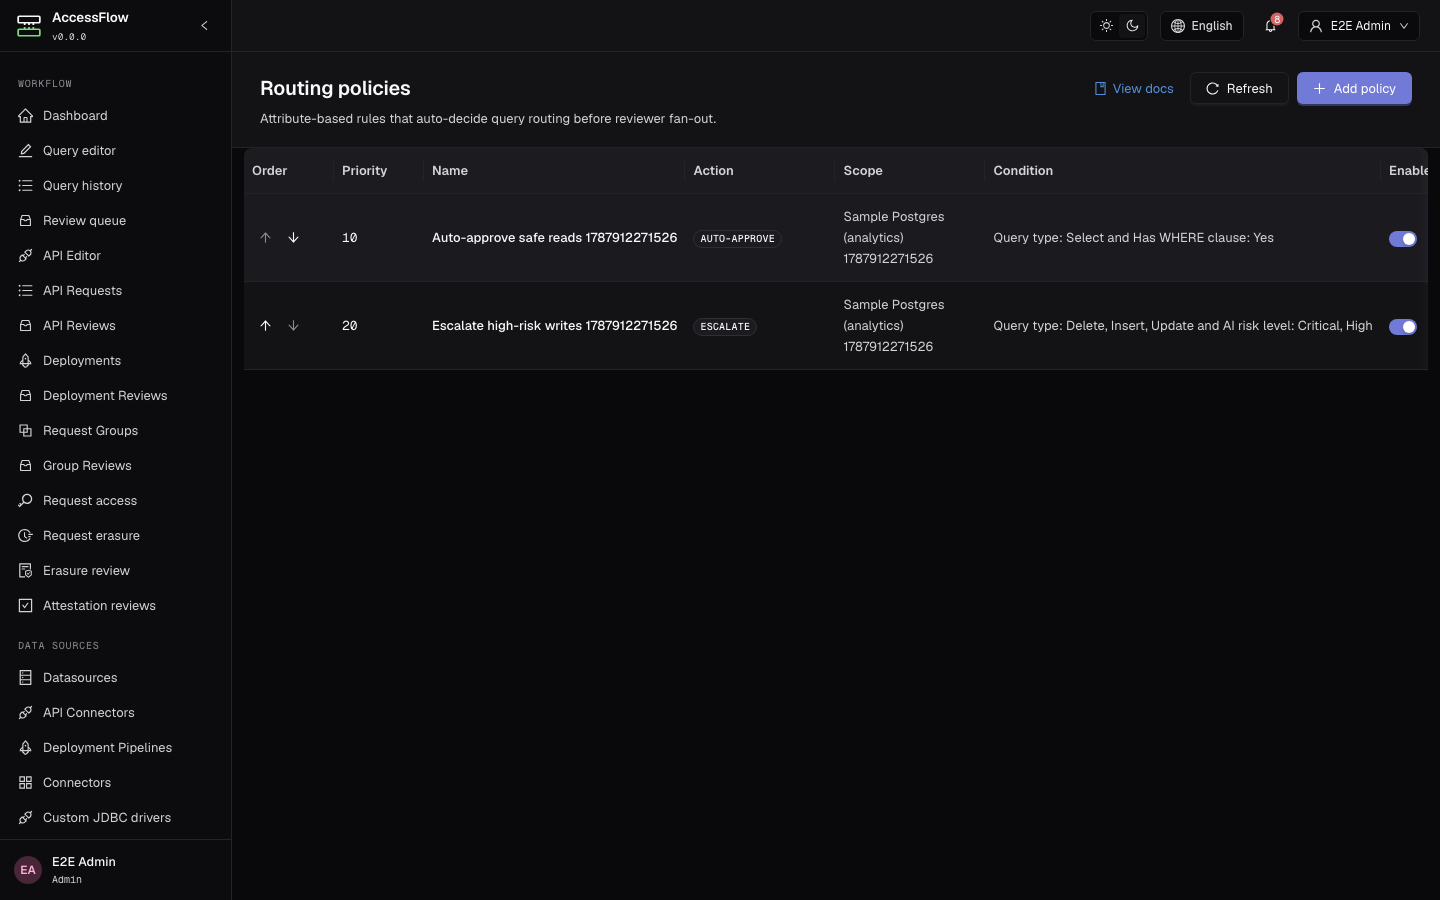This screenshot has width=1440, height=900.
Task: Switch to light theme sun icon
Action: [x=1106, y=26]
